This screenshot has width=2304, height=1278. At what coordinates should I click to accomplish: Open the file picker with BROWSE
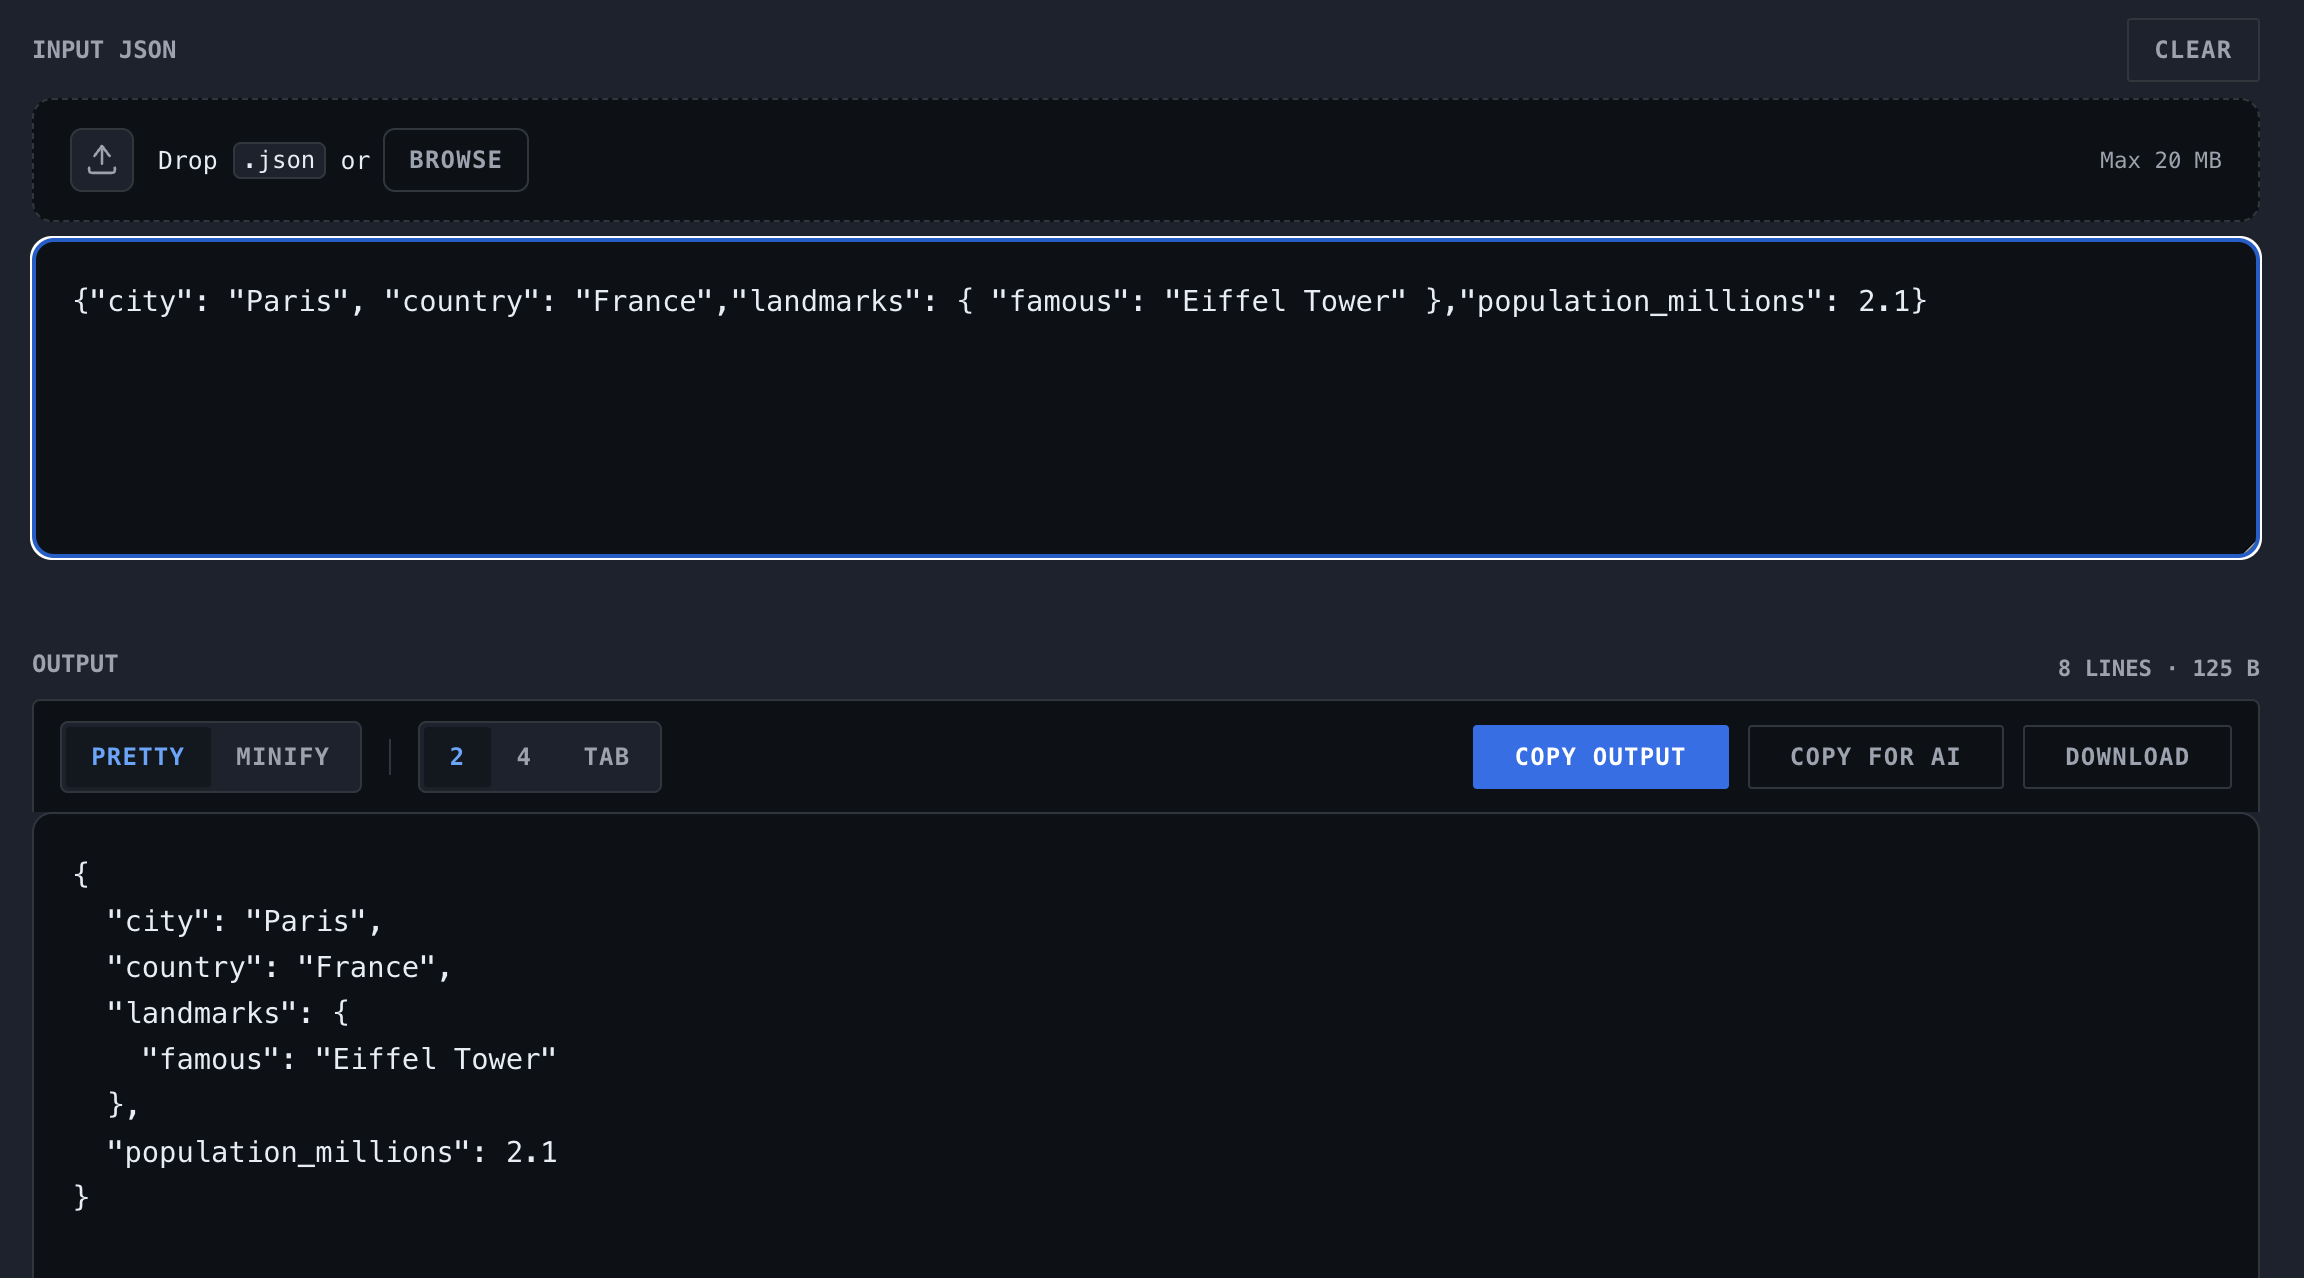pos(455,159)
